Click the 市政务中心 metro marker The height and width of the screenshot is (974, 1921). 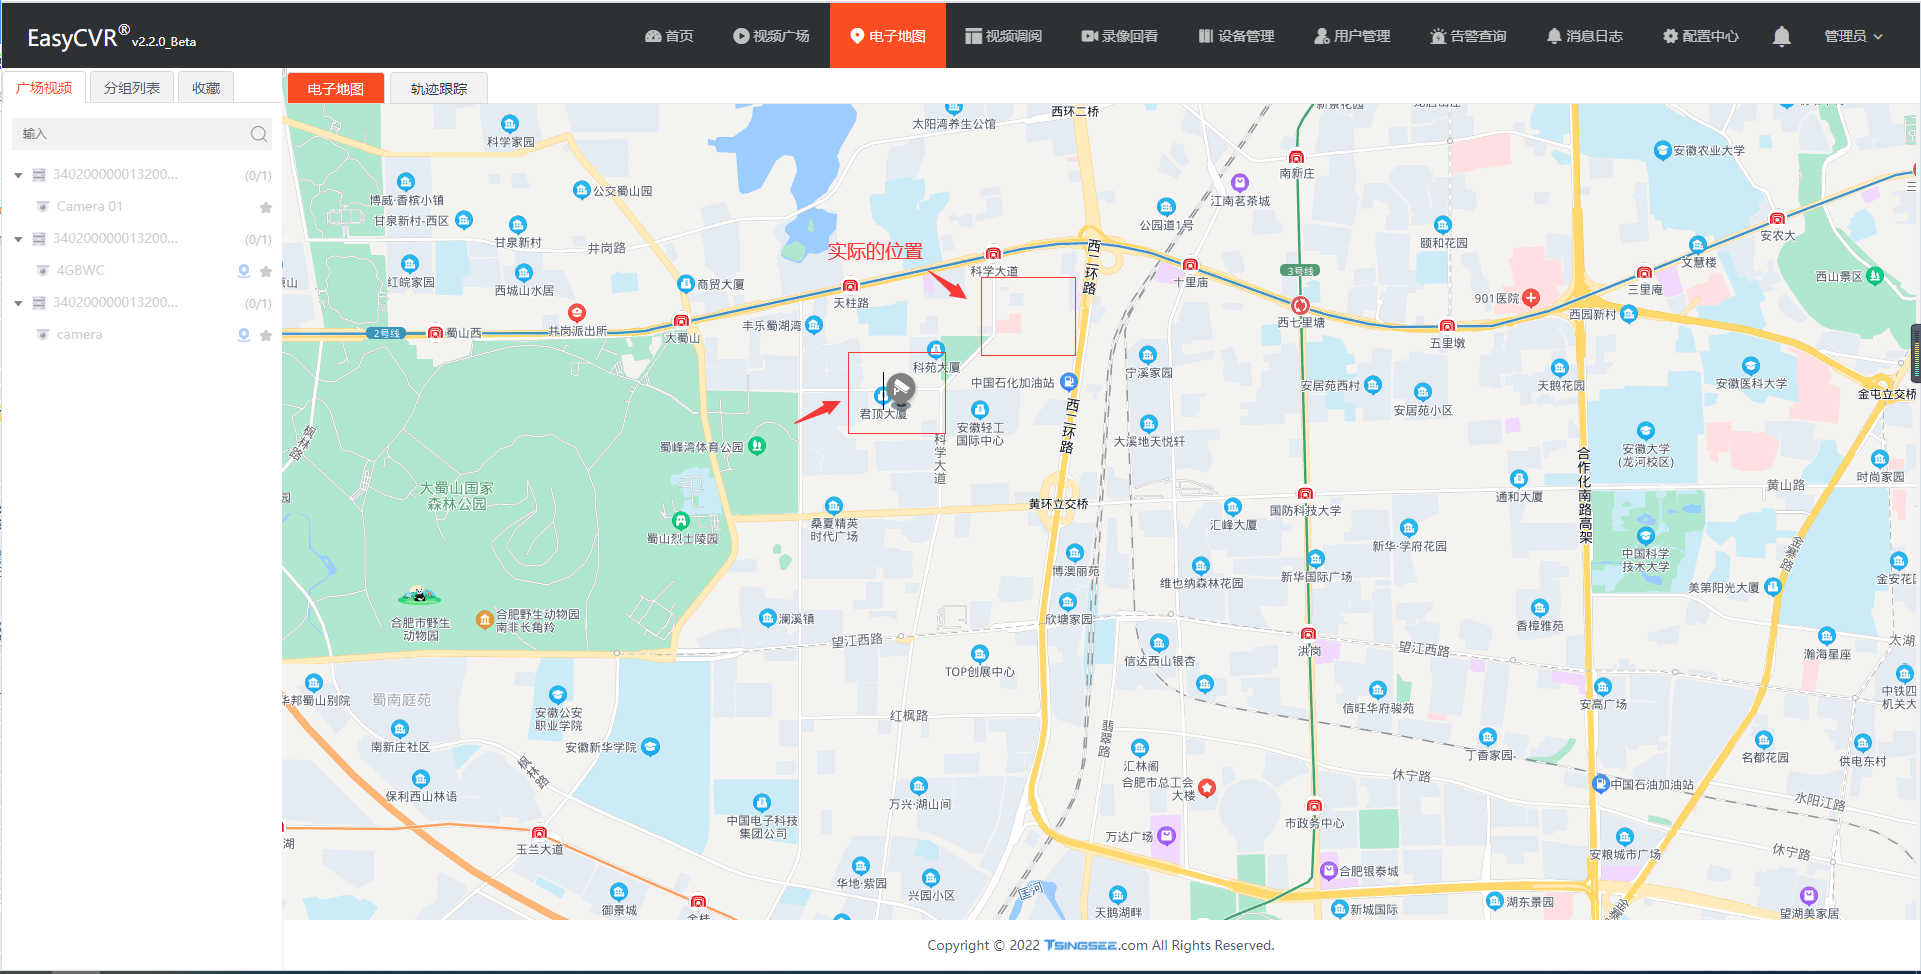pyautogui.click(x=1314, y=806)
